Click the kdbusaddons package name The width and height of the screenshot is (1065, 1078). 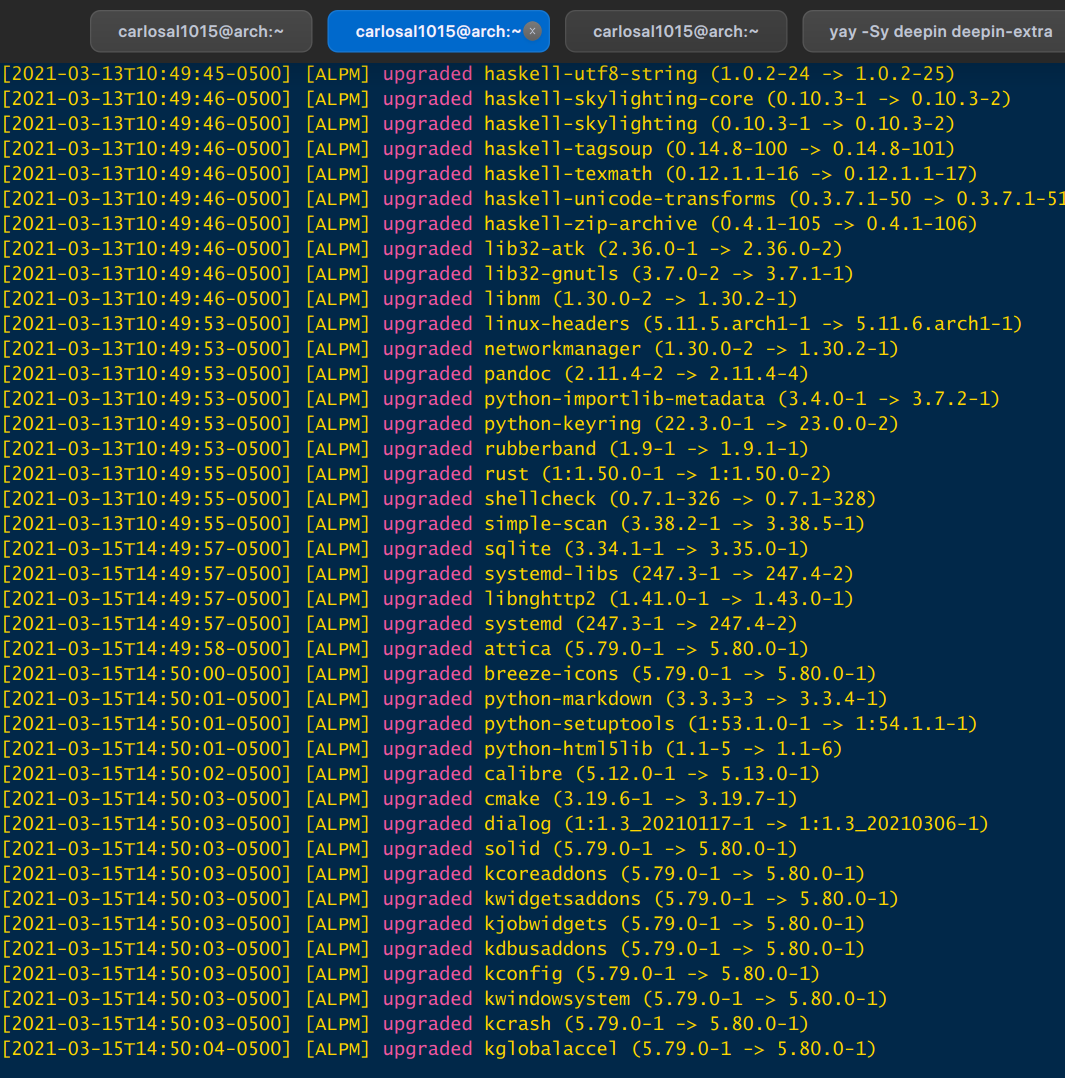546,949
